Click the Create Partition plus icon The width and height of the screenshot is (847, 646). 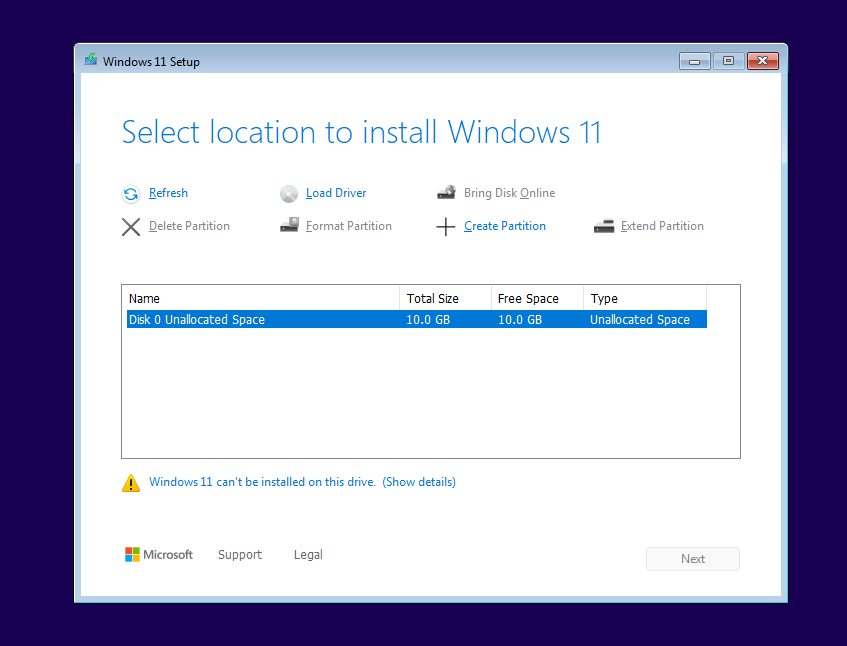tap(446, 227)
